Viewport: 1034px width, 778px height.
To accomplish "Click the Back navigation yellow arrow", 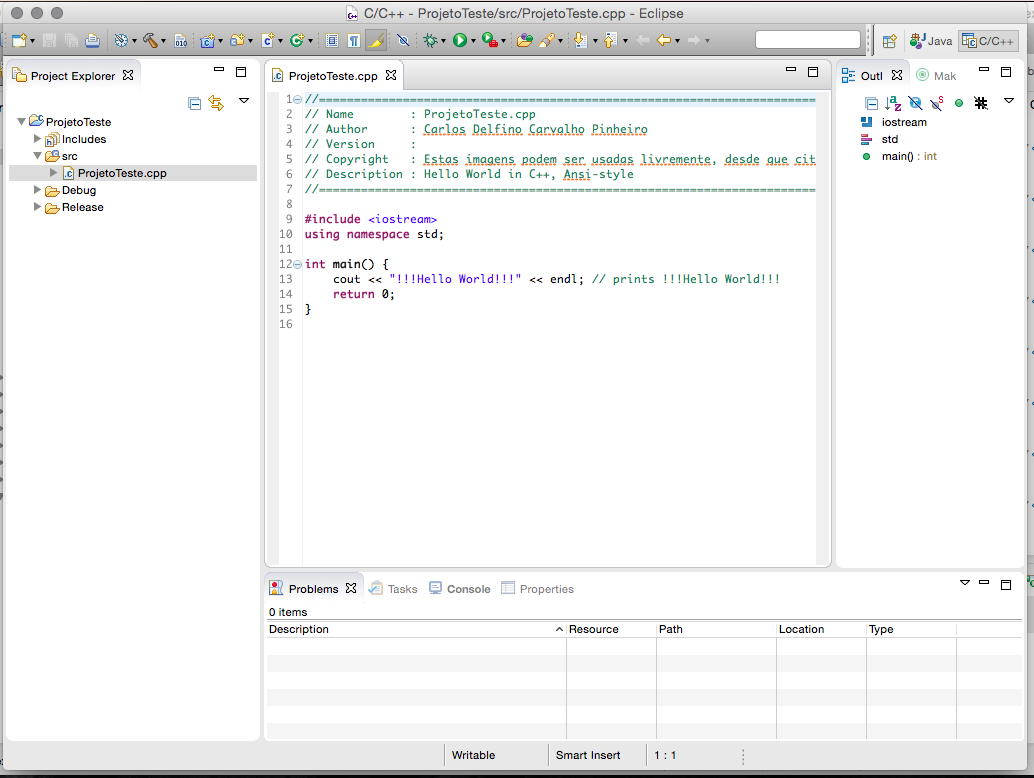I will click(x=664, y=41).
